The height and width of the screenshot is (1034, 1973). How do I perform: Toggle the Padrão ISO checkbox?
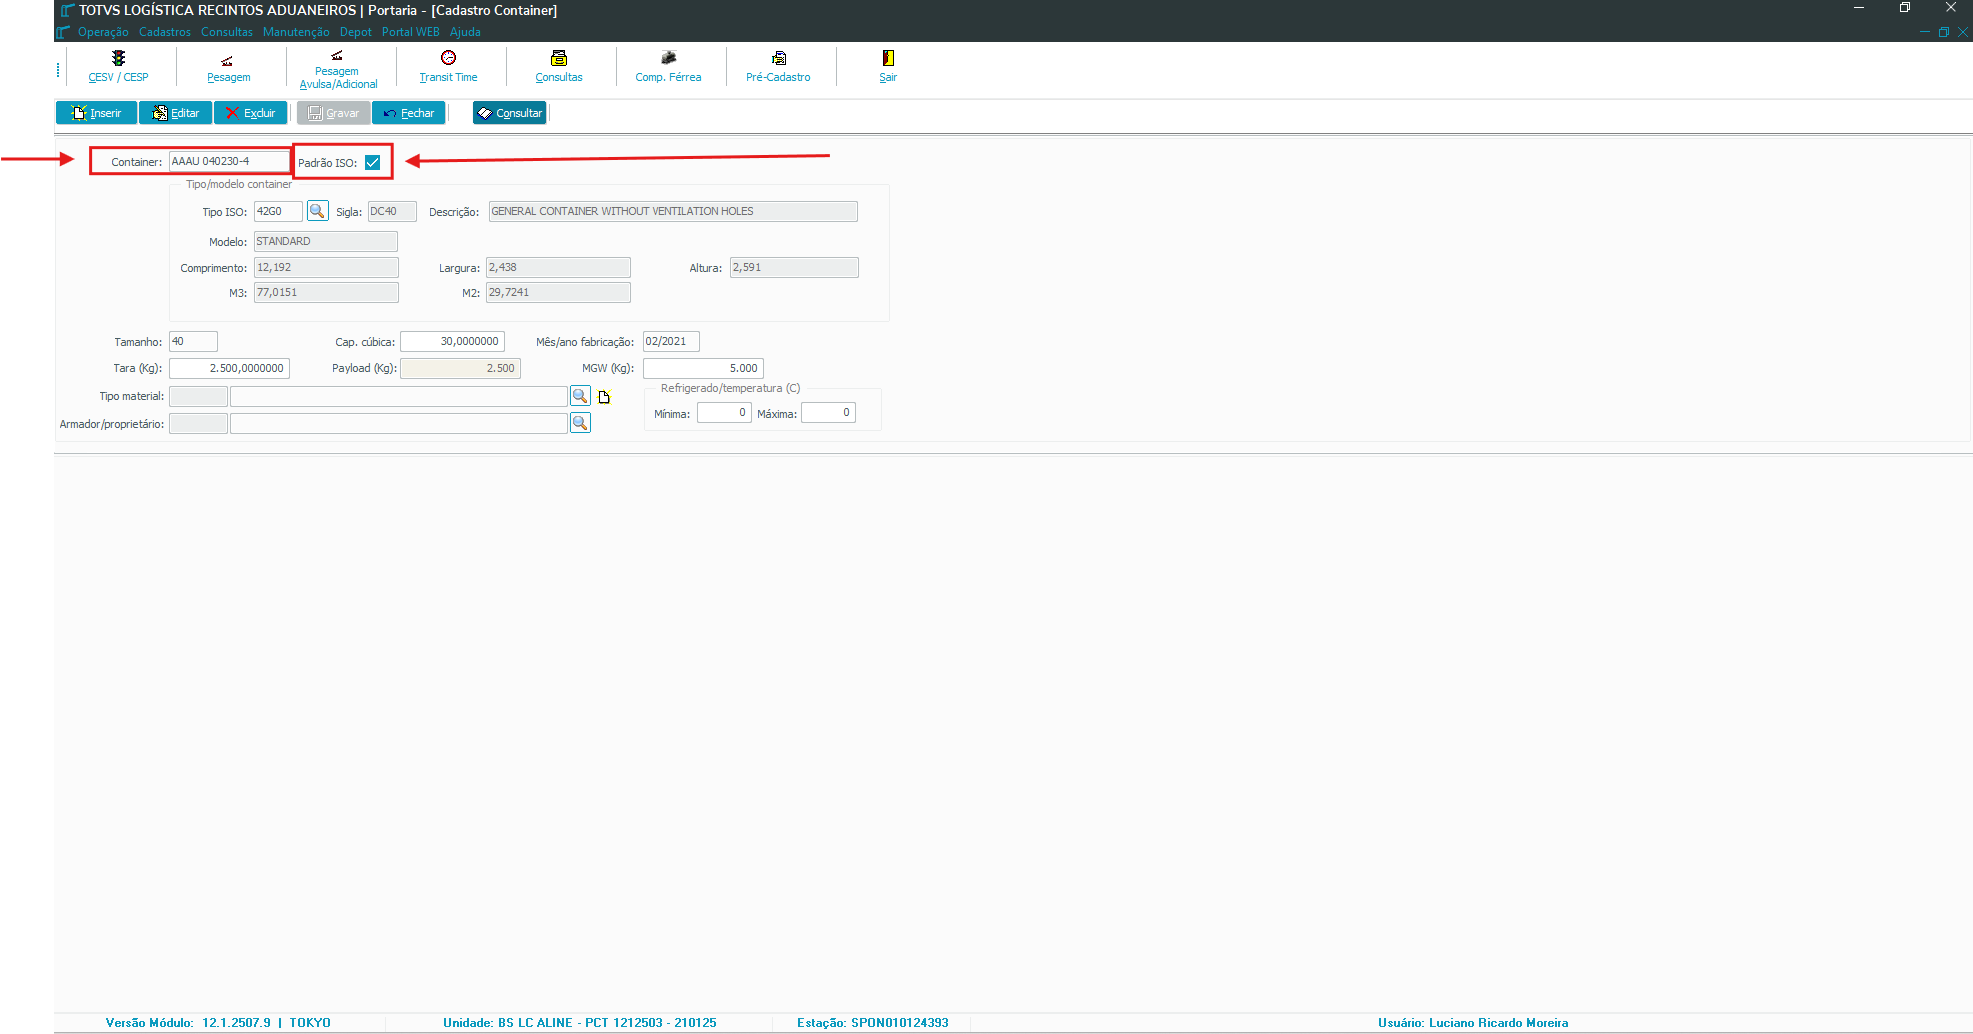point(373,162)
